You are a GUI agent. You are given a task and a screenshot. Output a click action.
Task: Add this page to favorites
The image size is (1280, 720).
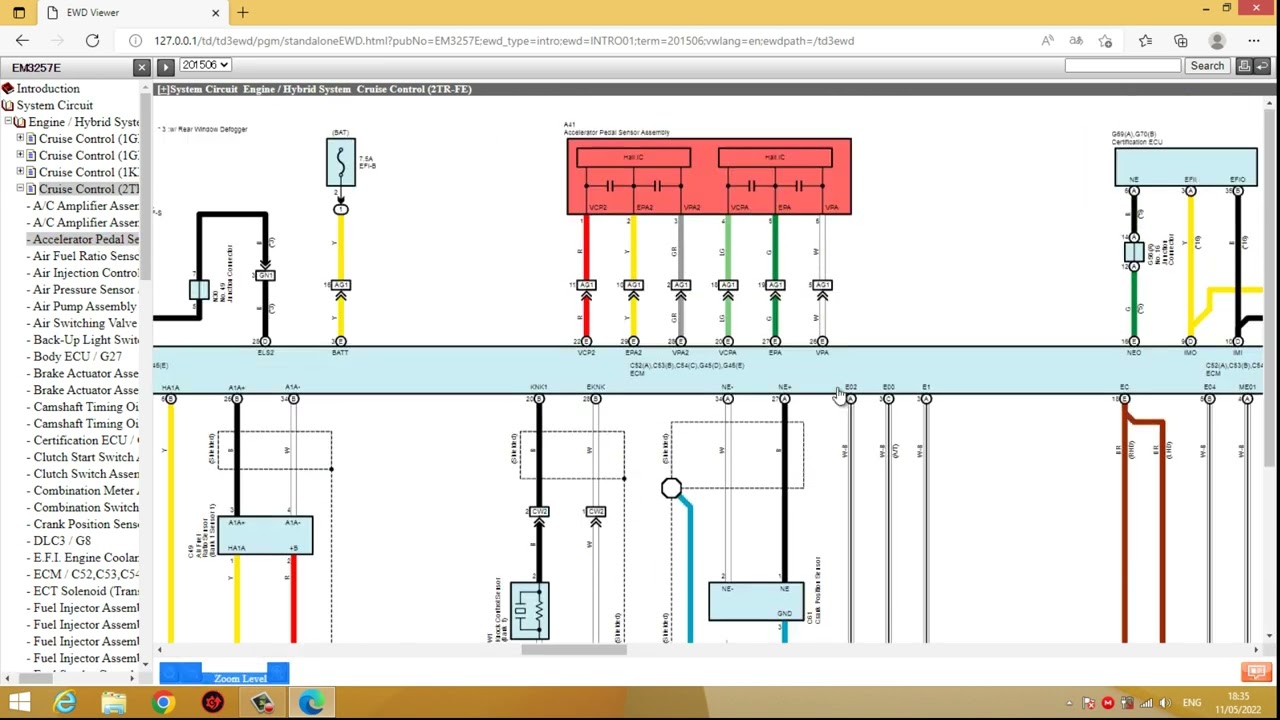point(1105,41)
